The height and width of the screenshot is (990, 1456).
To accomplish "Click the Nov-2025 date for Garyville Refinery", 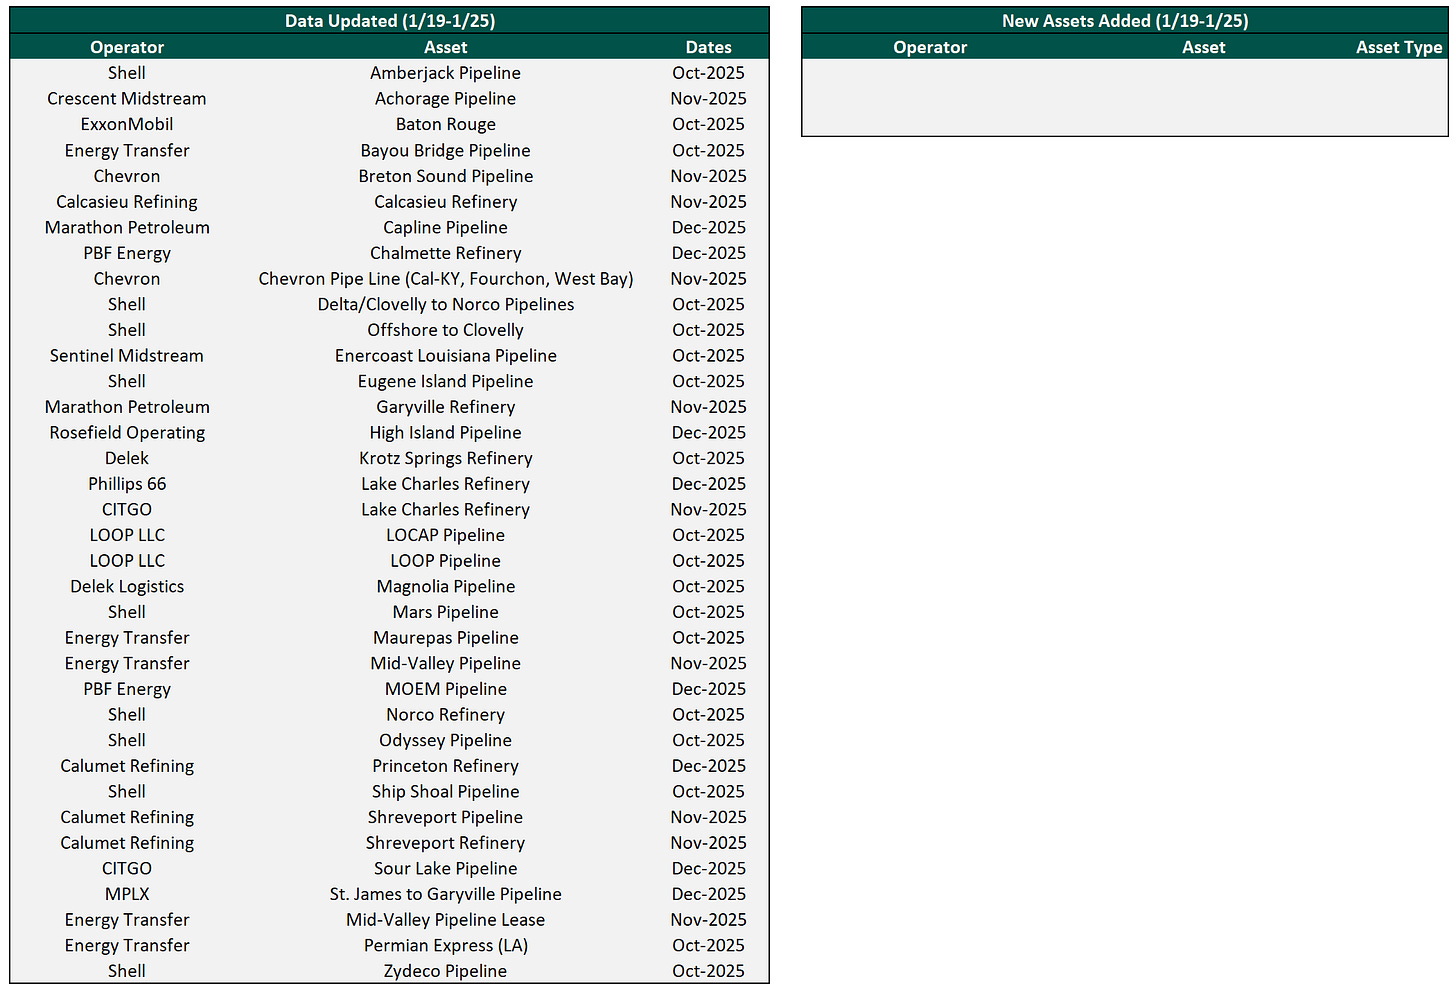I will 708,407.
